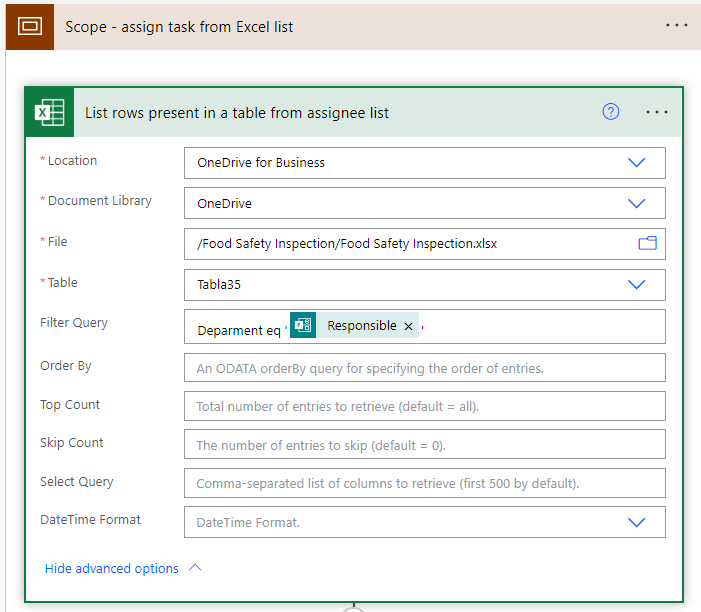Expand the Table dropdown showing Tabla35
The image size is (701, 612).
(x=637, y=284)
